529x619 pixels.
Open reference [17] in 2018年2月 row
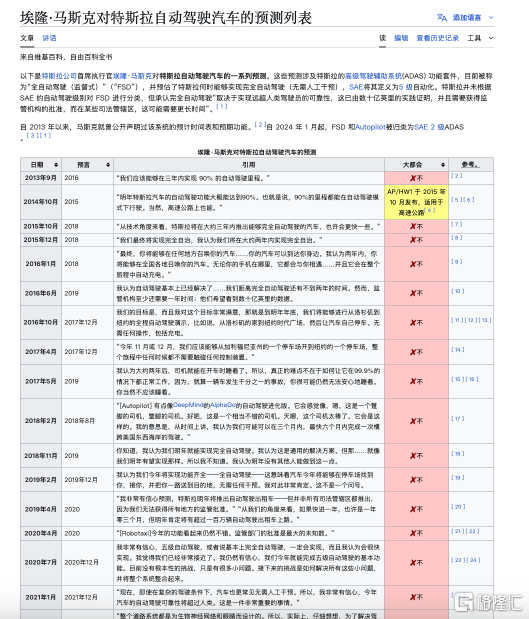click(458, 418)
